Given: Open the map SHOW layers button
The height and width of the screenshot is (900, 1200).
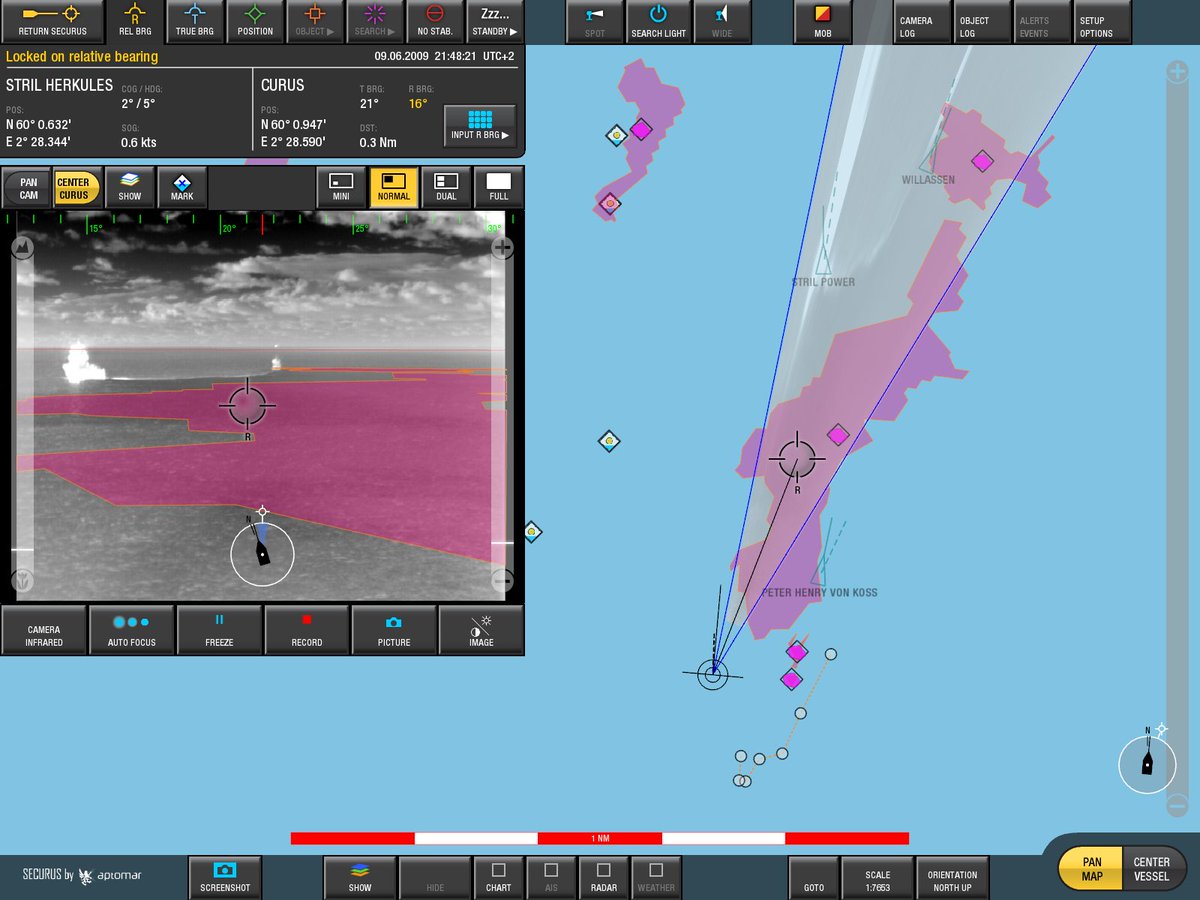Looking at the screenshot, I should point(360,877).
